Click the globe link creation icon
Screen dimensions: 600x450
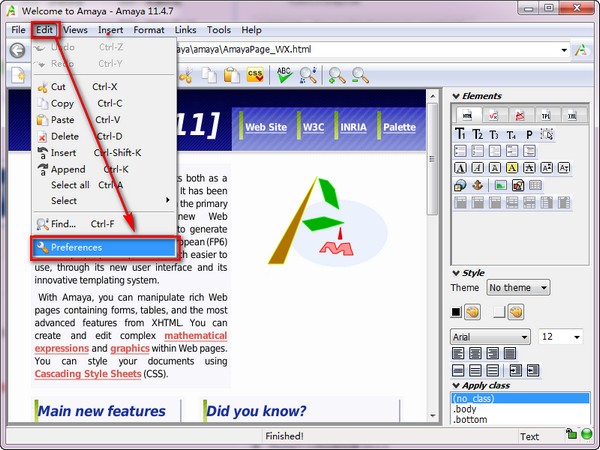point(460,186)
